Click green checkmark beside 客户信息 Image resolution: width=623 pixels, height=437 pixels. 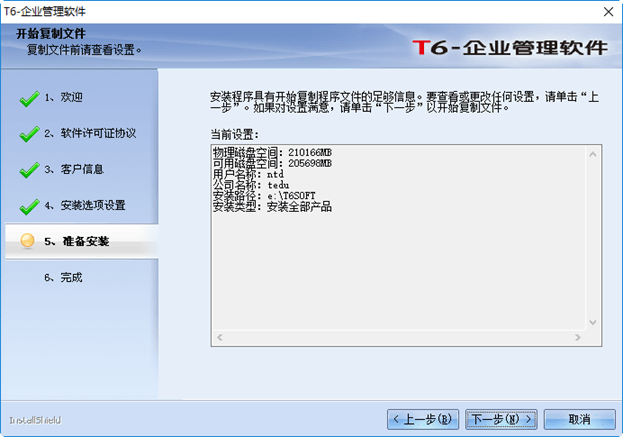29,170
